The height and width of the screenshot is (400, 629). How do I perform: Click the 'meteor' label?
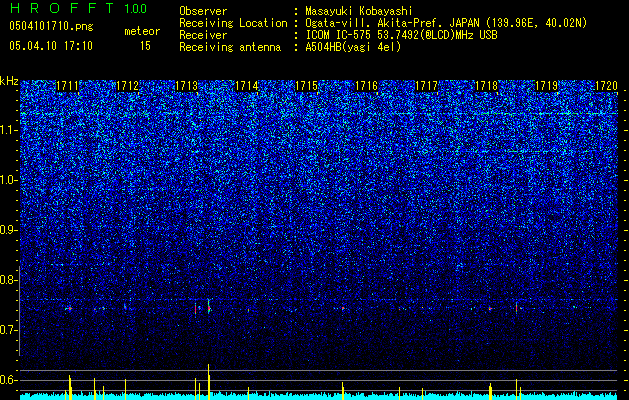pyautogui.click(x=142, y=31)
